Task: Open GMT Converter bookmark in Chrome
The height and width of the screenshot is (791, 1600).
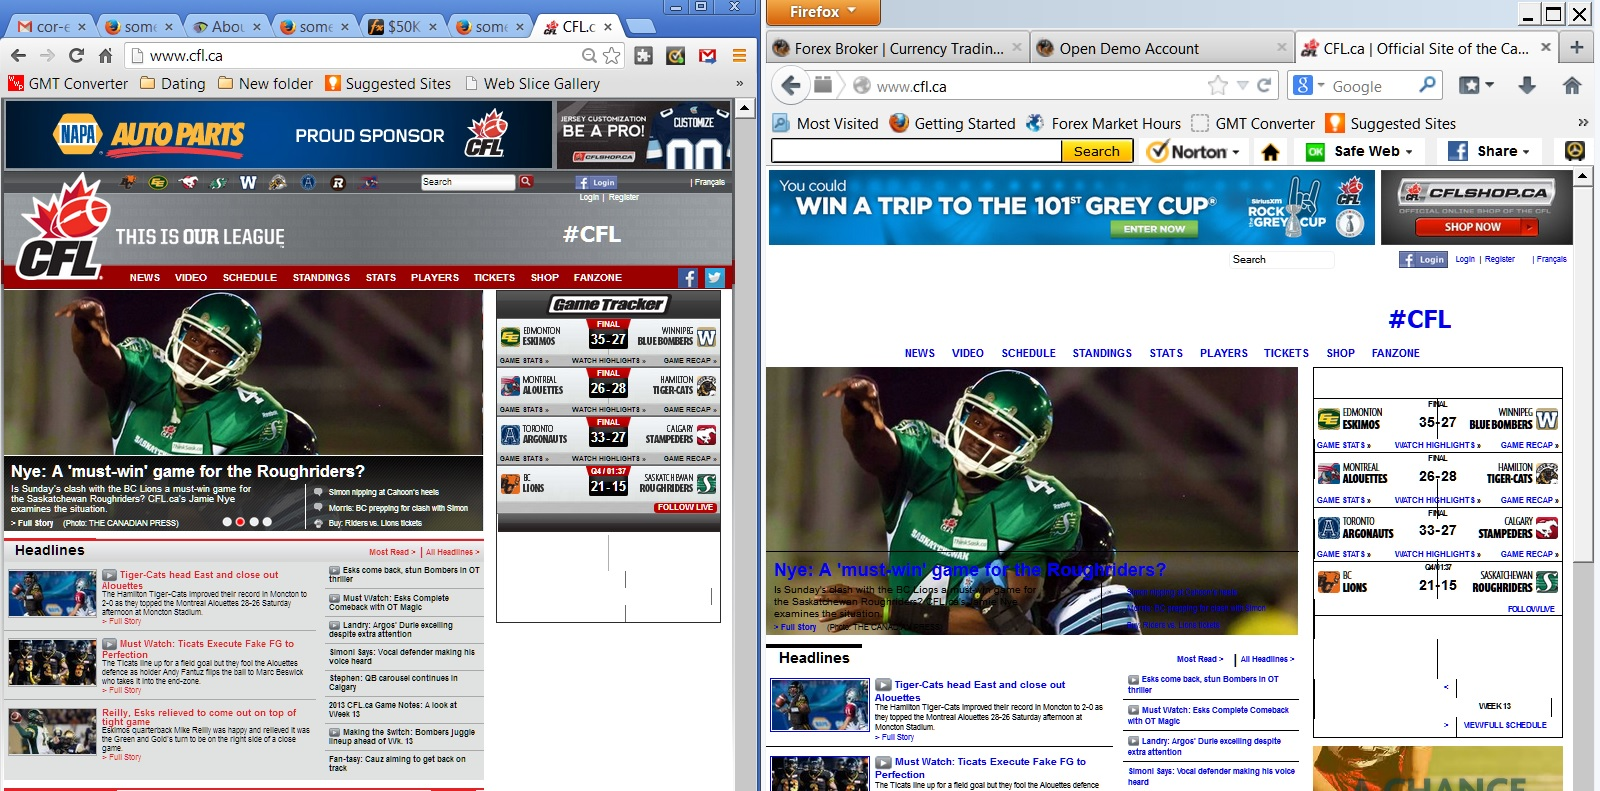Action: 68,84
